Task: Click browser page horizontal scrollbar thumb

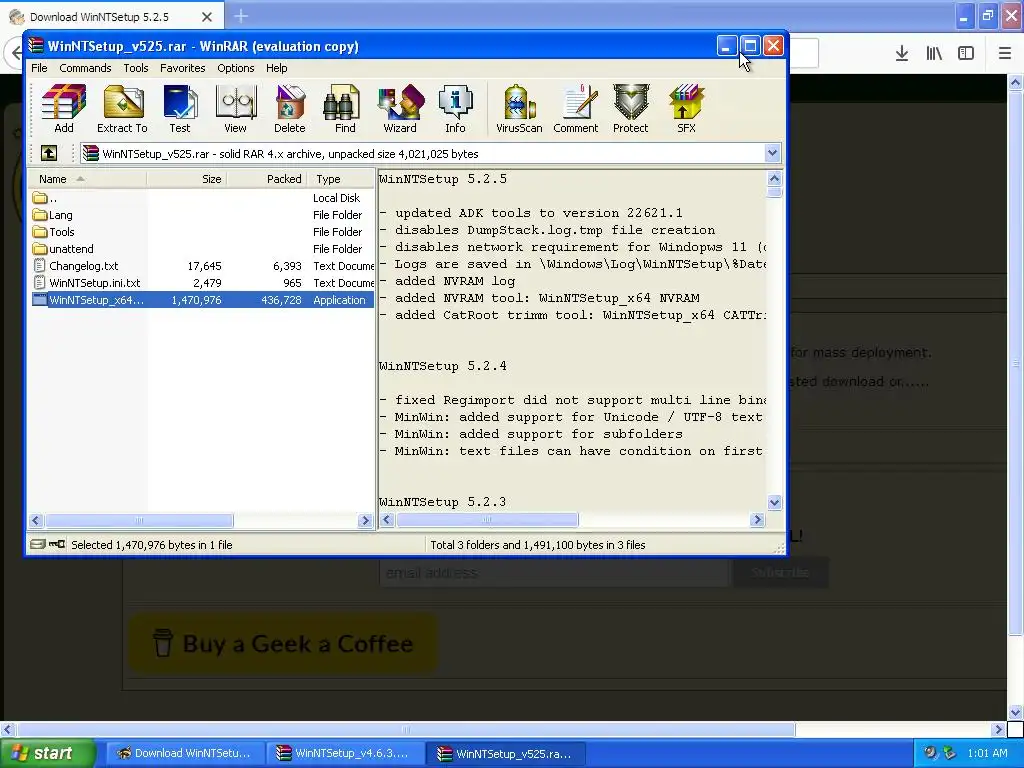Action: (x=406, y=729)
